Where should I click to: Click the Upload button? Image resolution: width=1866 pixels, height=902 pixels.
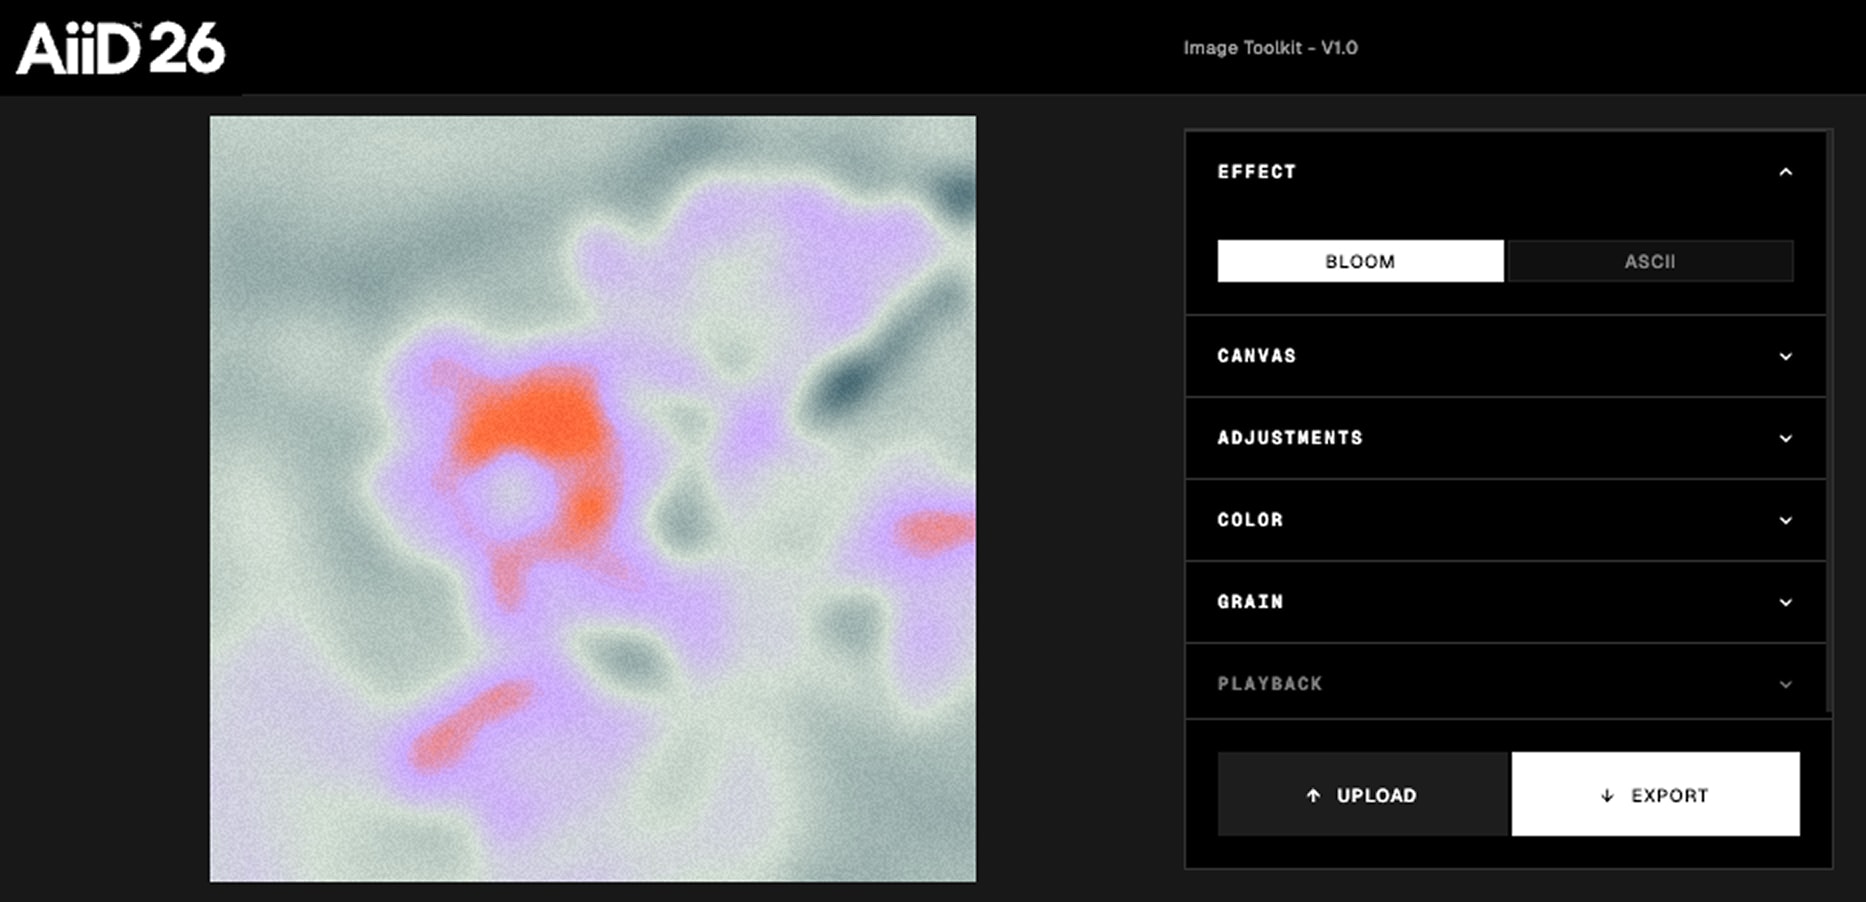[x=1362, y=794]
